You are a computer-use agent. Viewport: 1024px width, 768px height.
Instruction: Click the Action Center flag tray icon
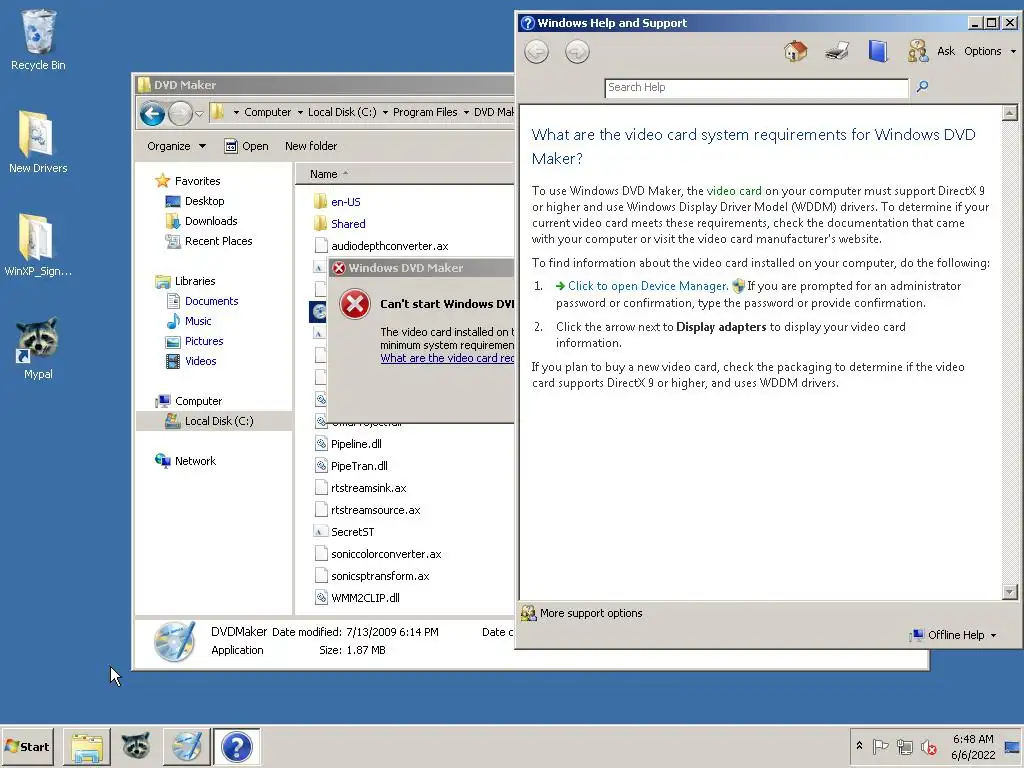880,746
